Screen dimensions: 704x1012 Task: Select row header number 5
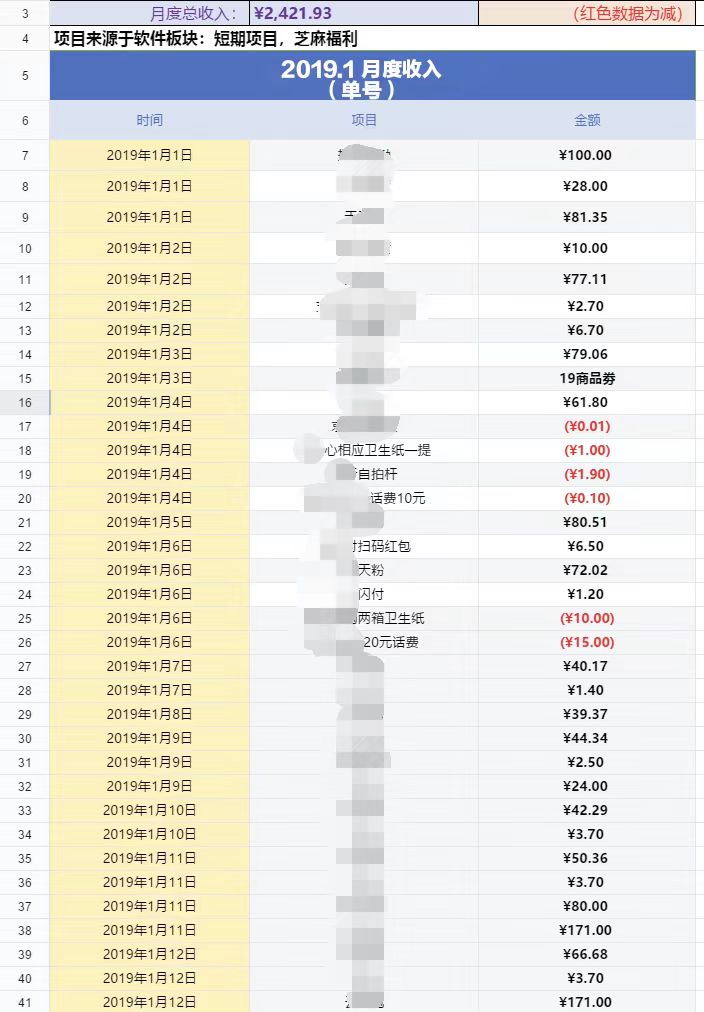[25, 76]
